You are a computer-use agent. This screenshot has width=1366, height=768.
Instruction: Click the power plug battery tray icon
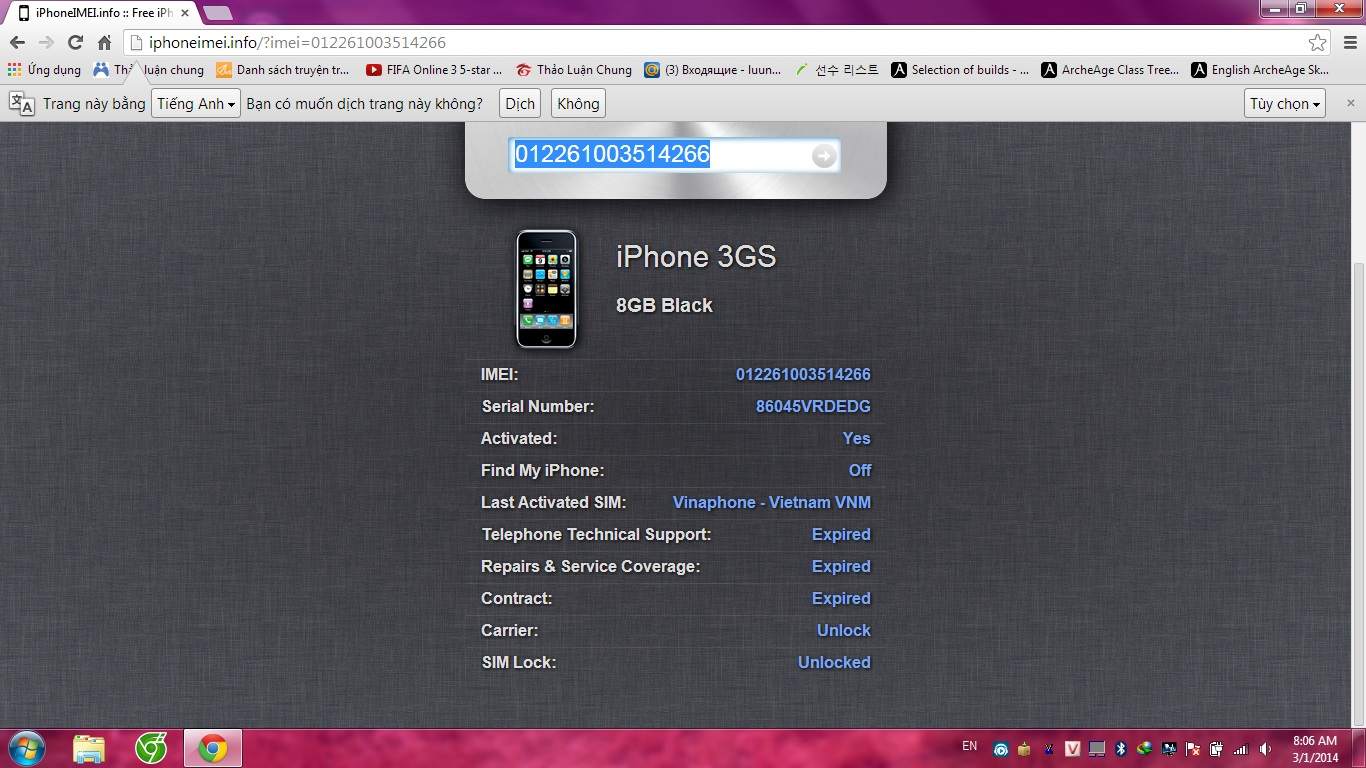pos(1217,749)
